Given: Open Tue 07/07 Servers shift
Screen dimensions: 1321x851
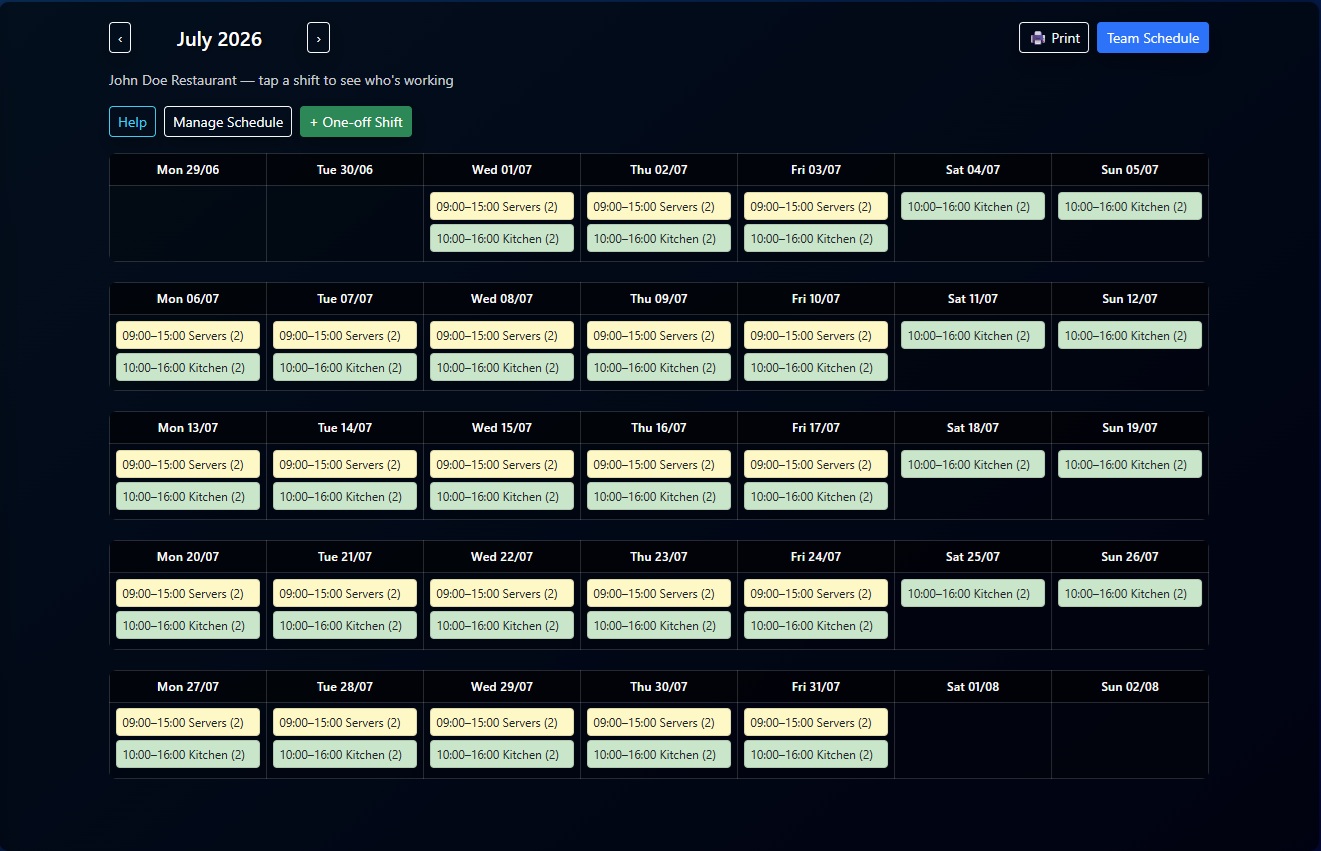Looking at the screenshot, I should (x=345, y=335).
